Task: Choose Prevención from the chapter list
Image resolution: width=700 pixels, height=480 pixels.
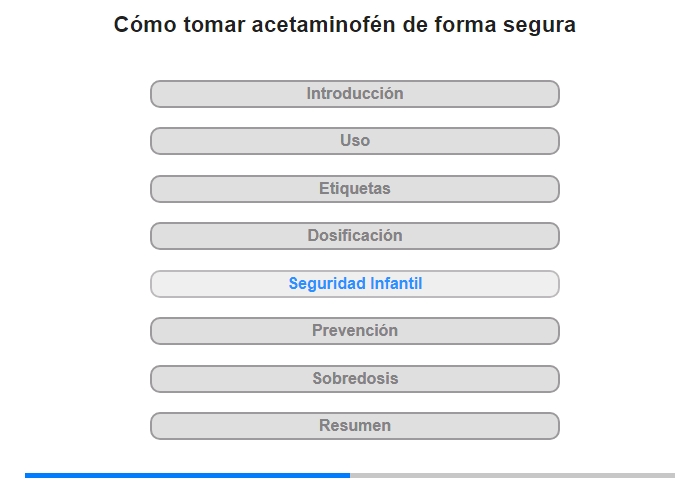Action: point(355,331)
